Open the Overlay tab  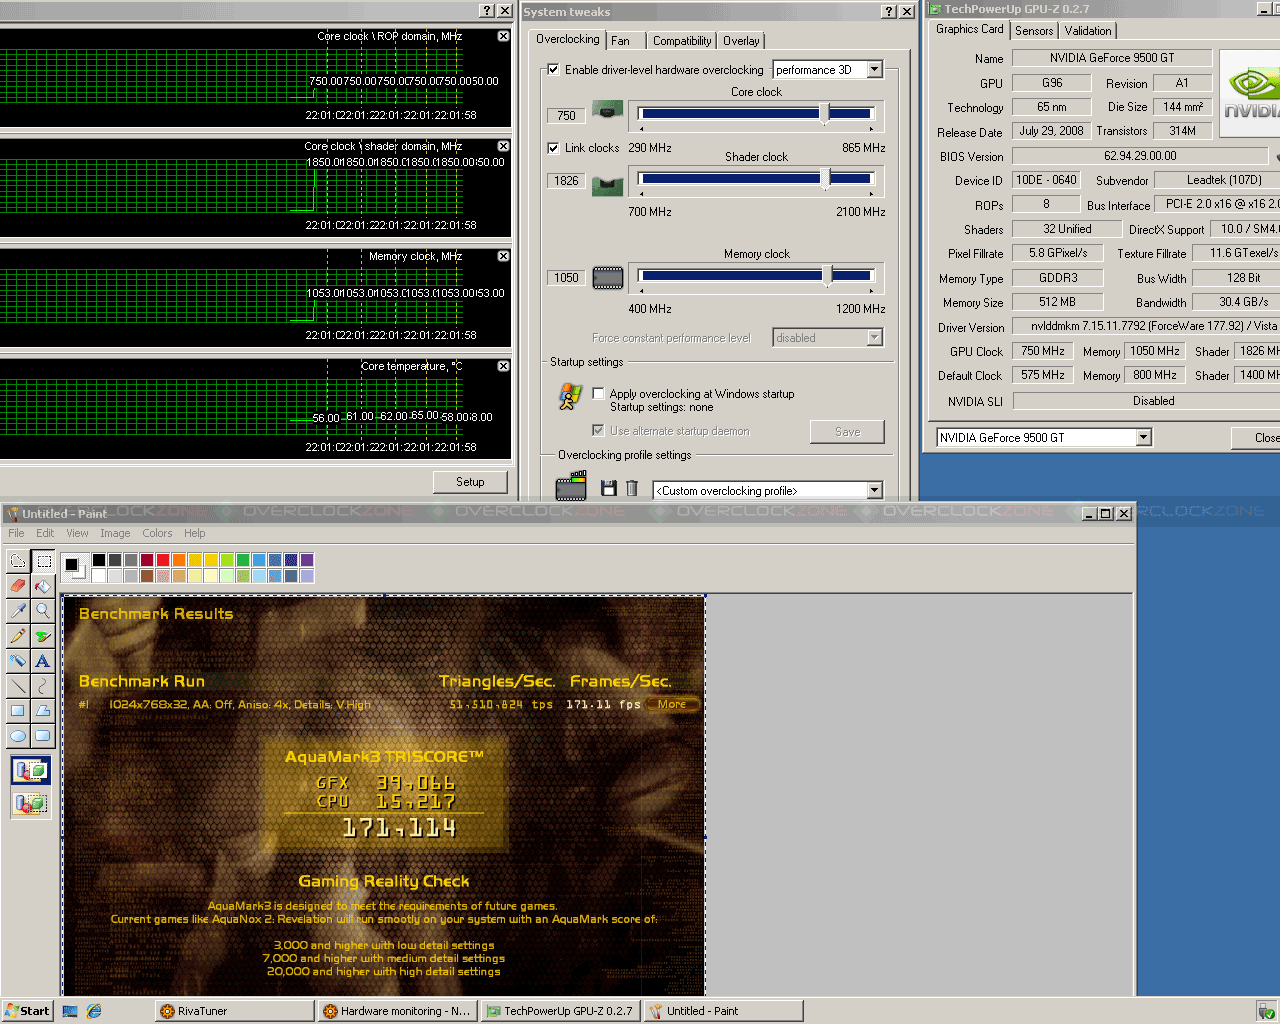pyautogui.click(x=741, y=41)
